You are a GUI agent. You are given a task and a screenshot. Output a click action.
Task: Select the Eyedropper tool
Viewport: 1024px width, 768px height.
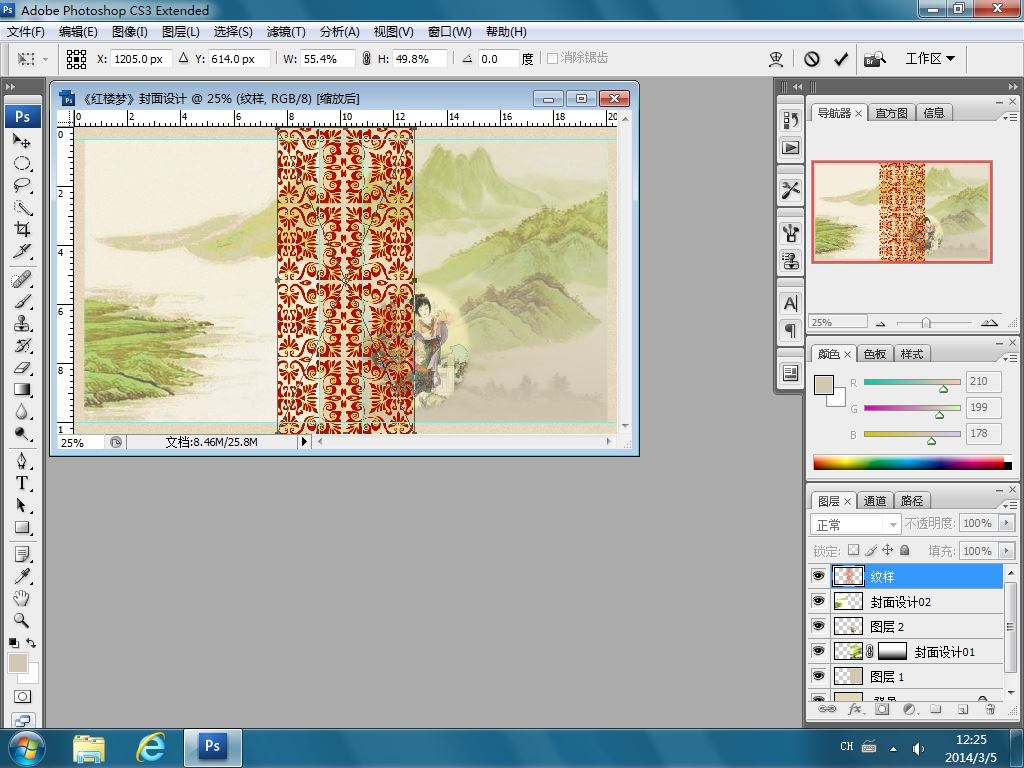(22, 576)
